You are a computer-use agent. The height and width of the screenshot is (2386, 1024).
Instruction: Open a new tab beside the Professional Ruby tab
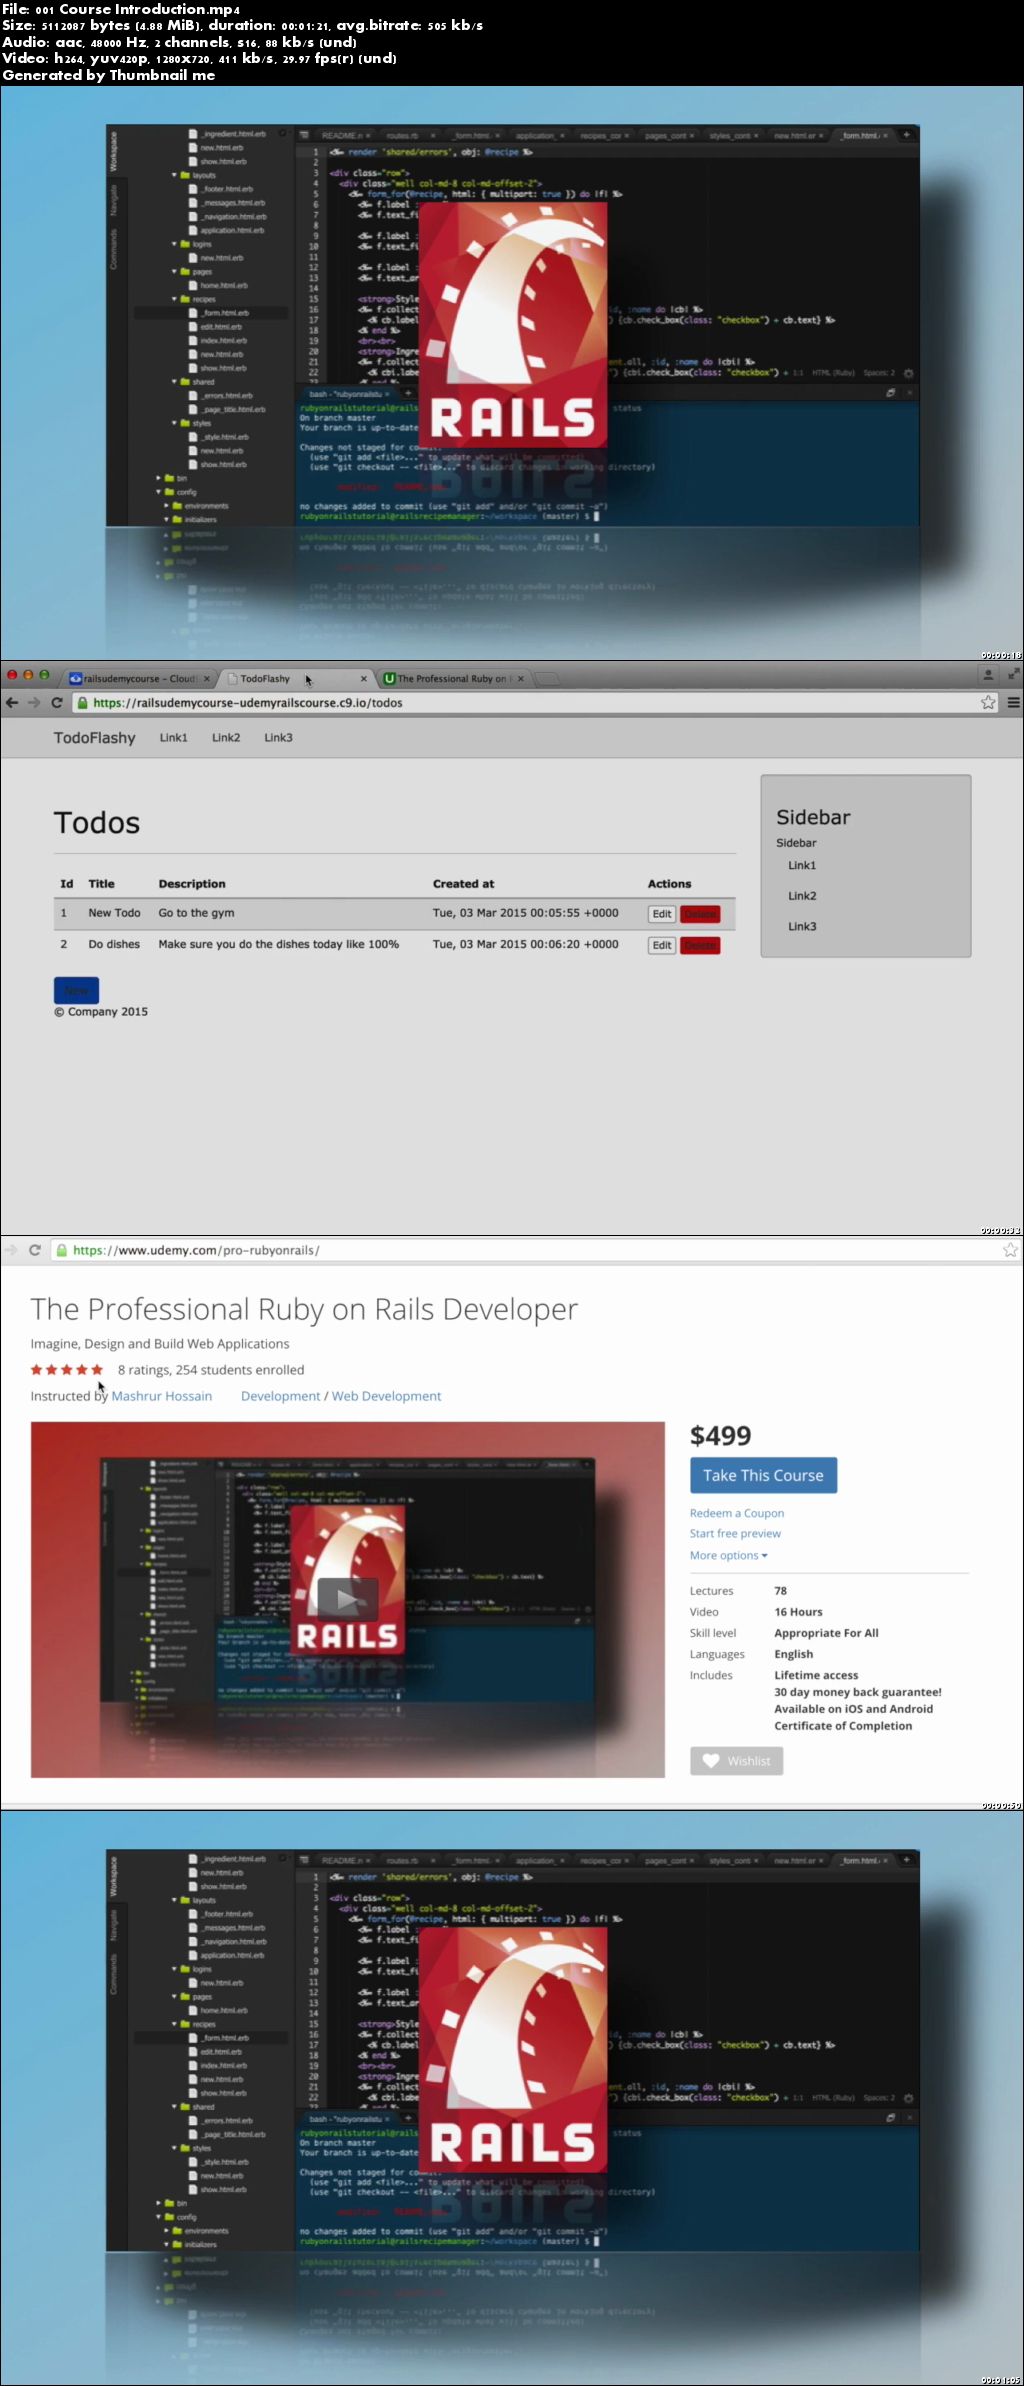tap(547, 679)
